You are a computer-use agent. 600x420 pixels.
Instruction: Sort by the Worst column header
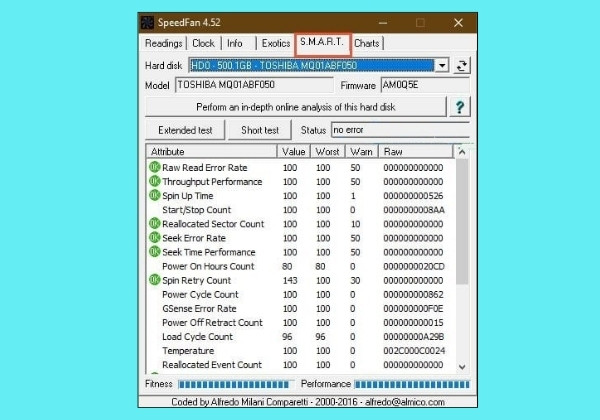[328, 151]
